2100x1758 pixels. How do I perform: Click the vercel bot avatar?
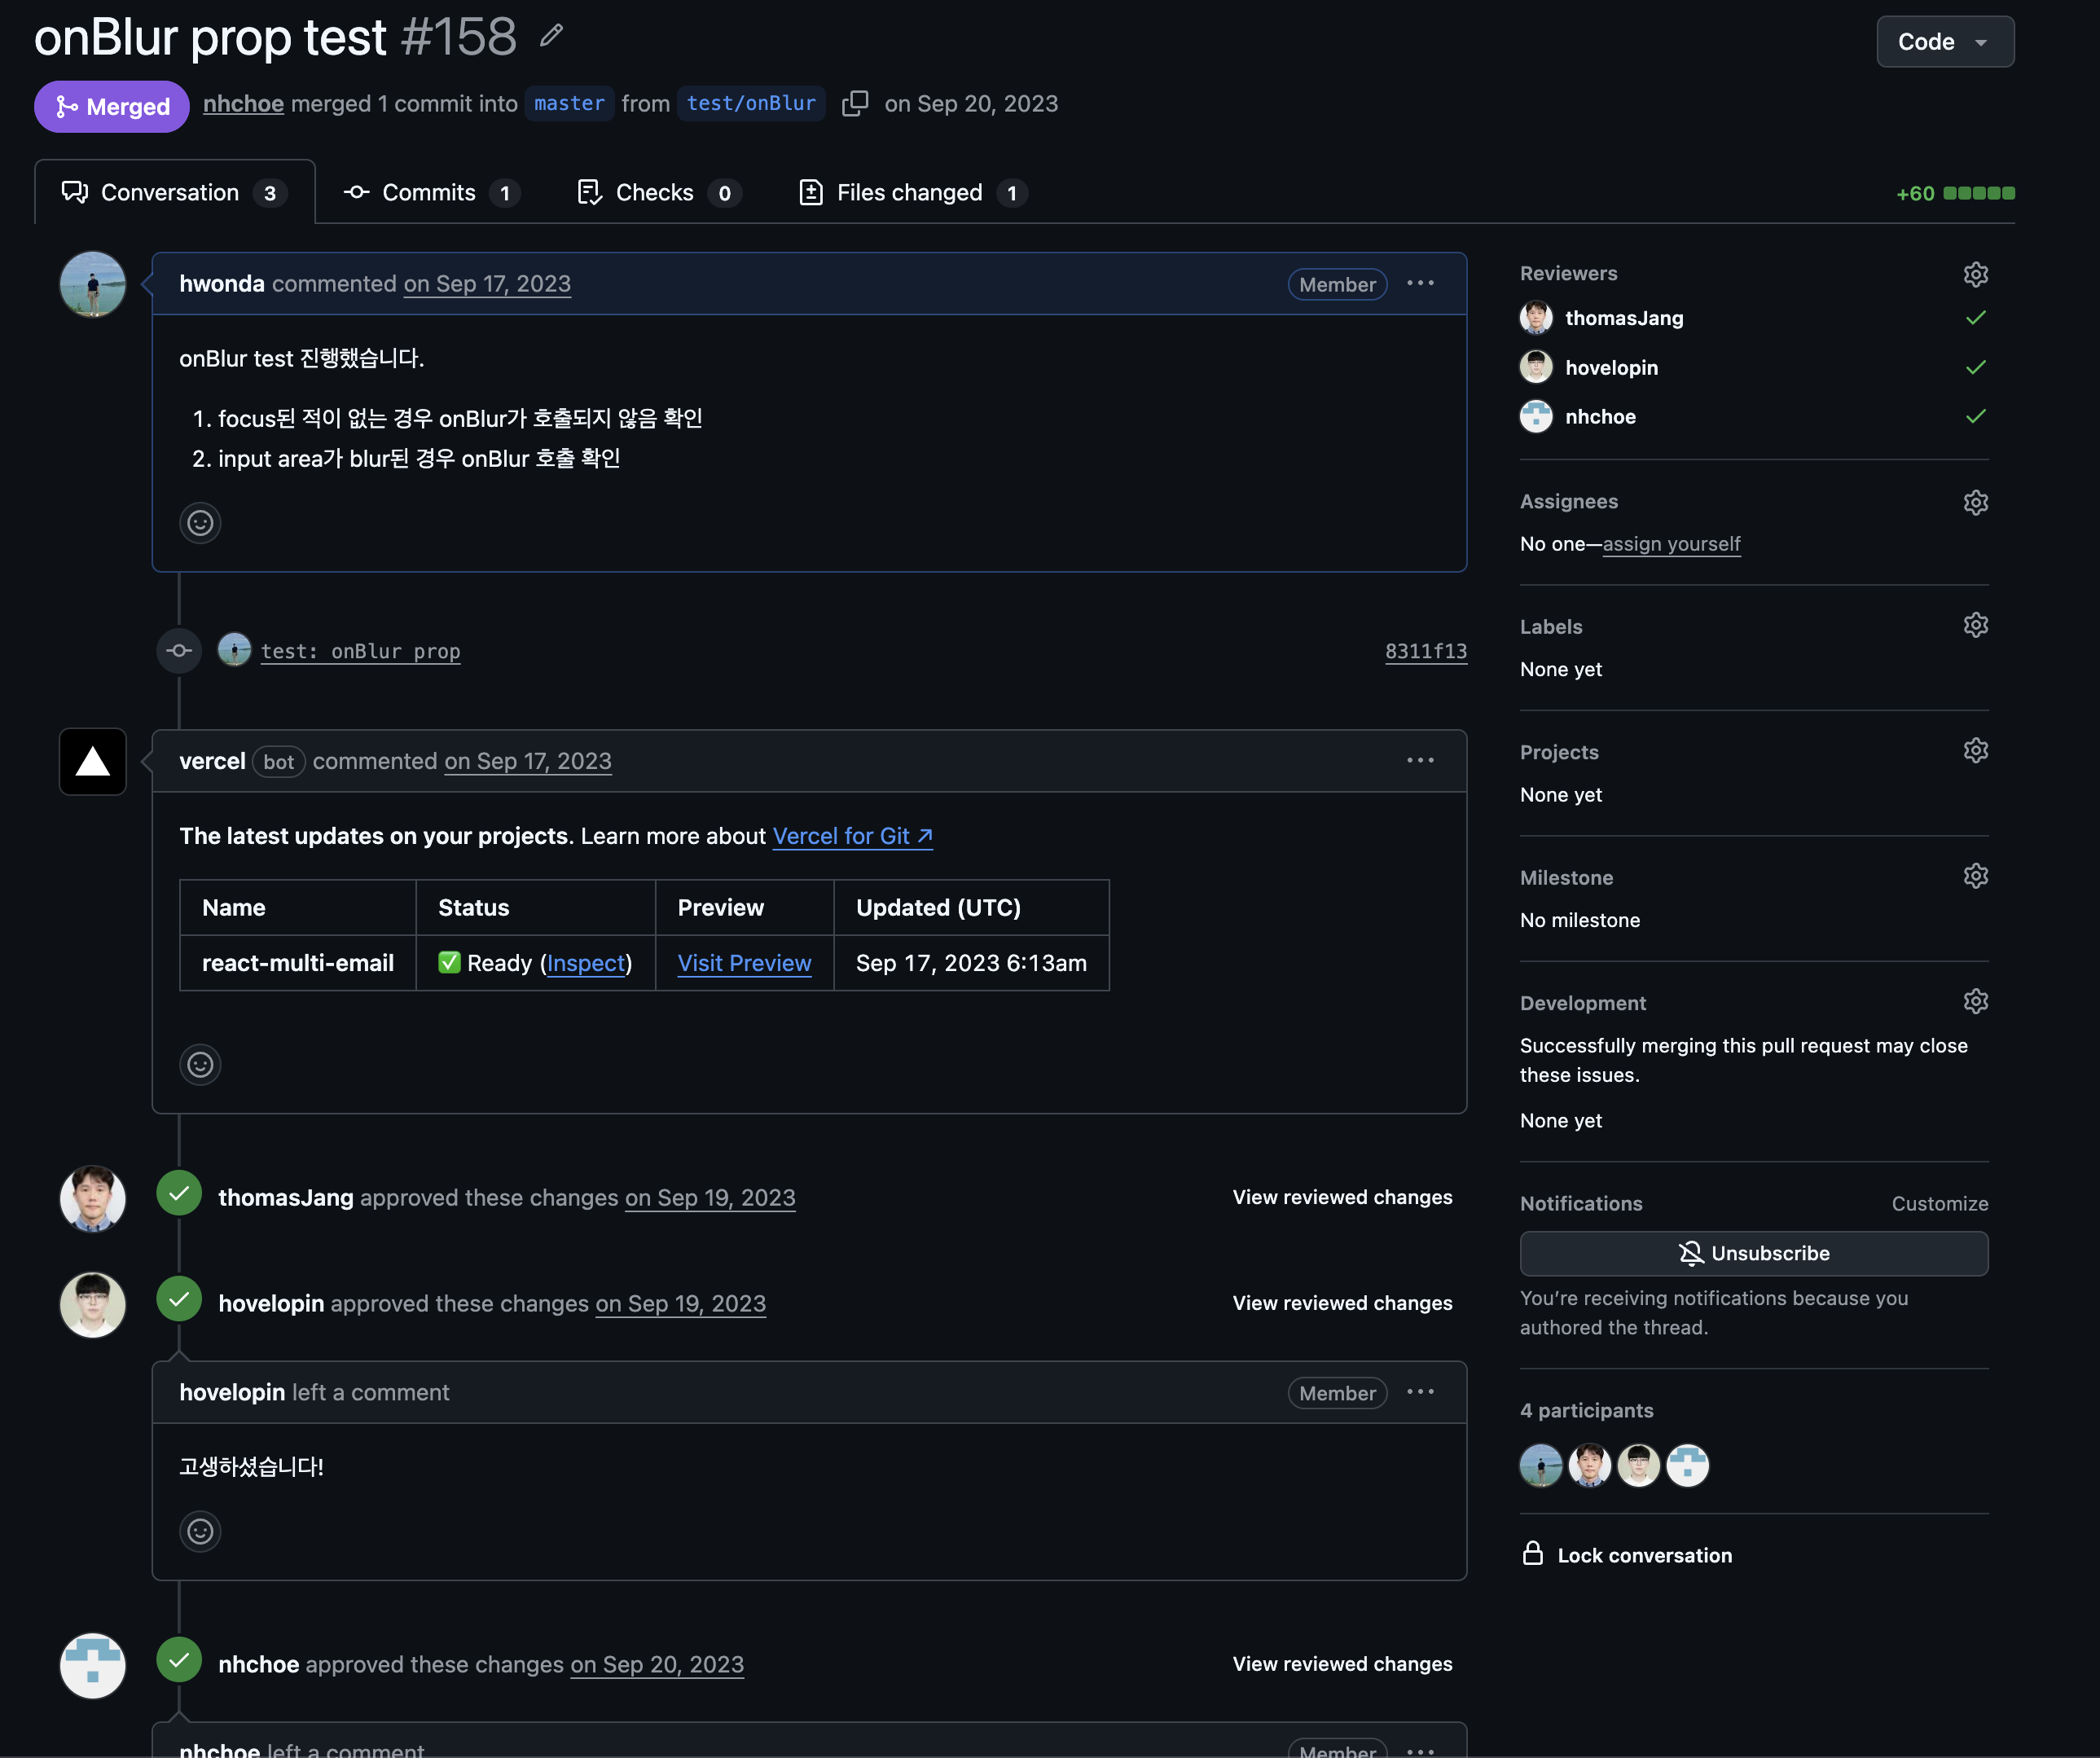pos(92,762)
